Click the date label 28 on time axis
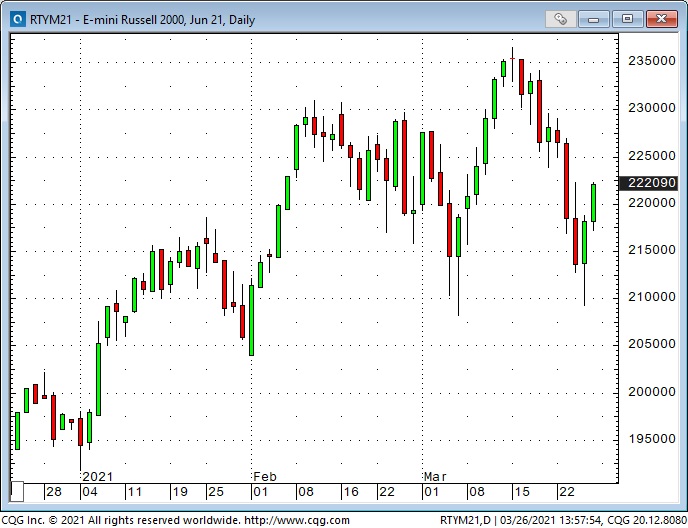 click(54, 492)
